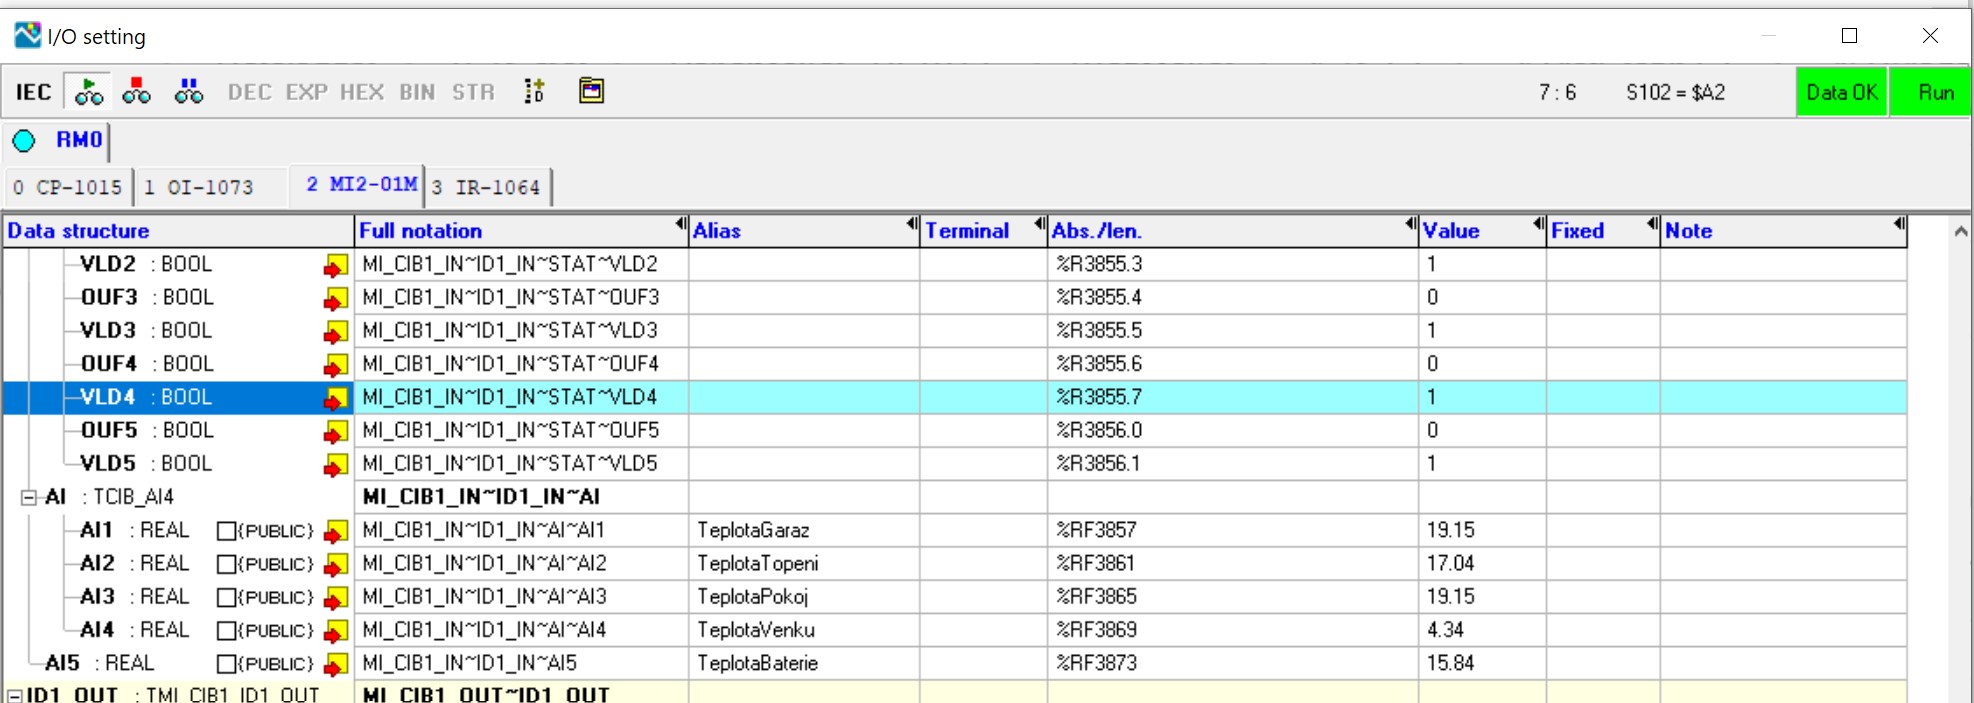Click the yellow window panel toolbar icon

tap(591, 91)
